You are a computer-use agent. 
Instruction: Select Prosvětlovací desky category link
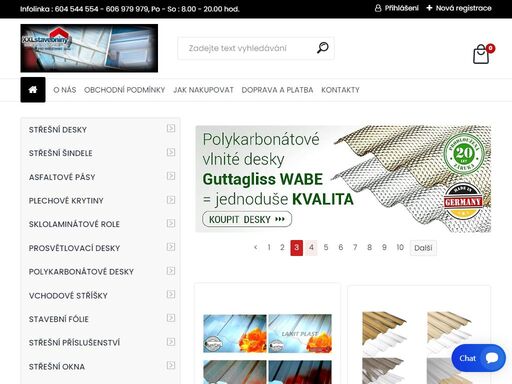pos(74,248)
